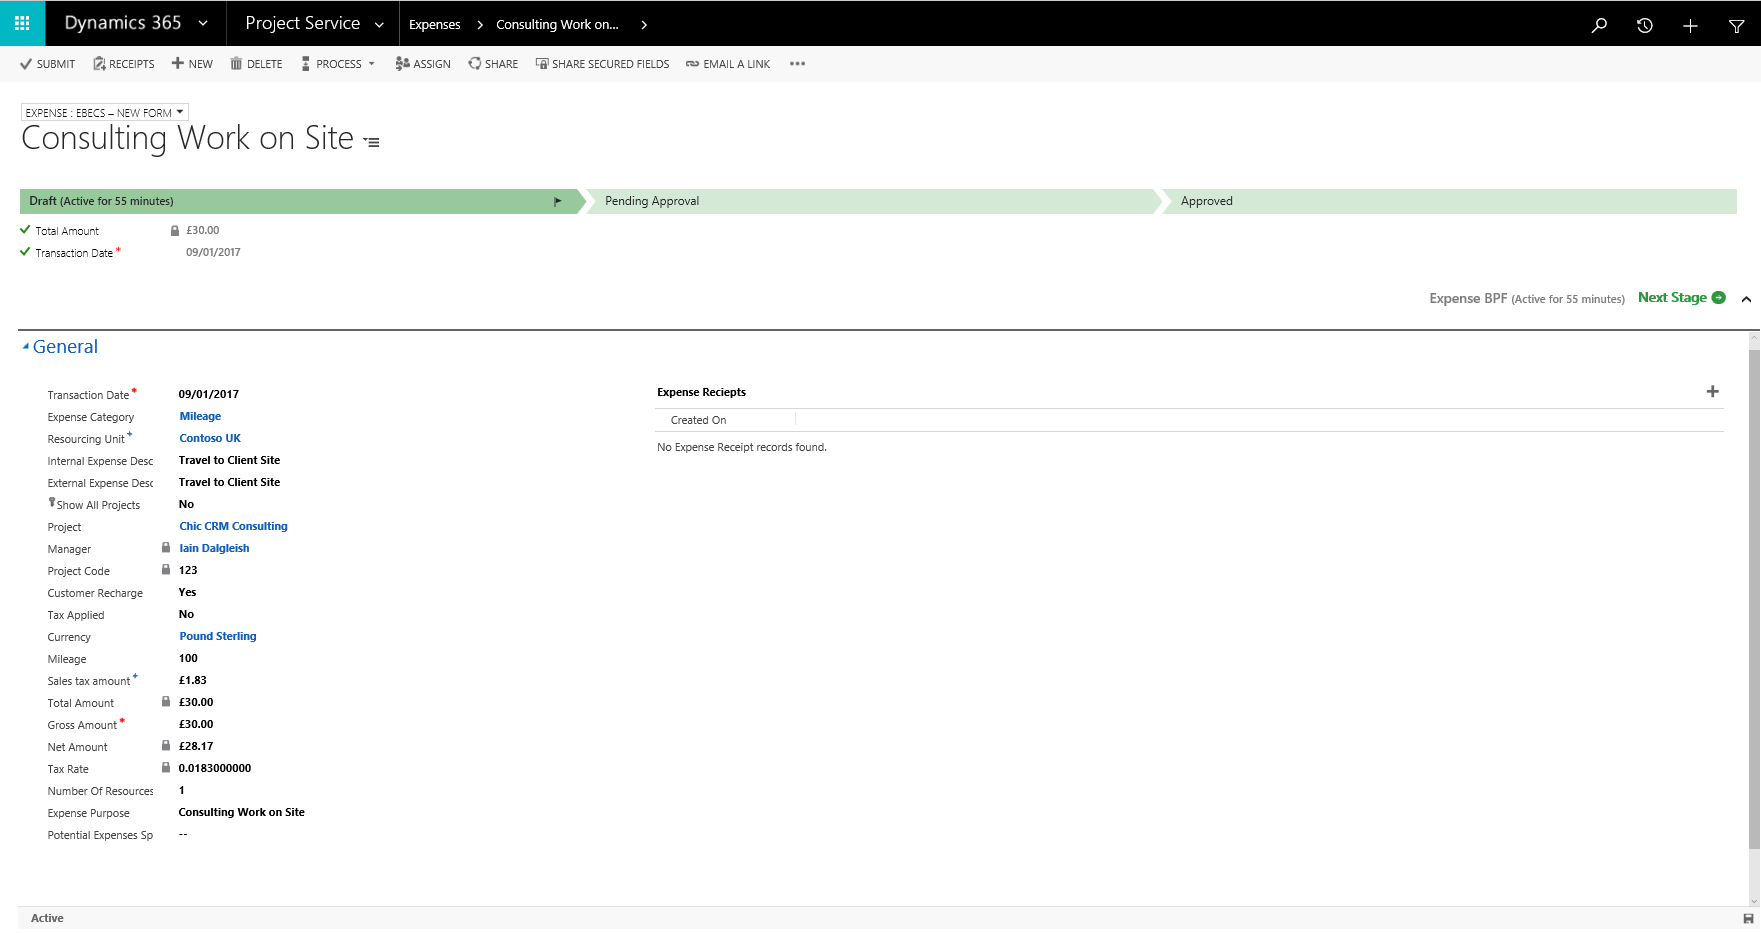1761x933 pixels.
Task: Select the Approved stage
Action: tap(1448, 201)
